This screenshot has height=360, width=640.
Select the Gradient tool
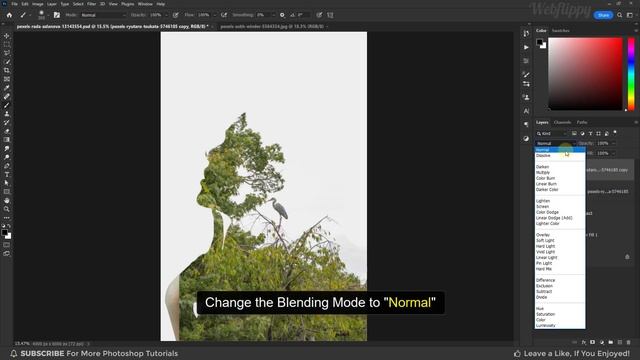7,140
